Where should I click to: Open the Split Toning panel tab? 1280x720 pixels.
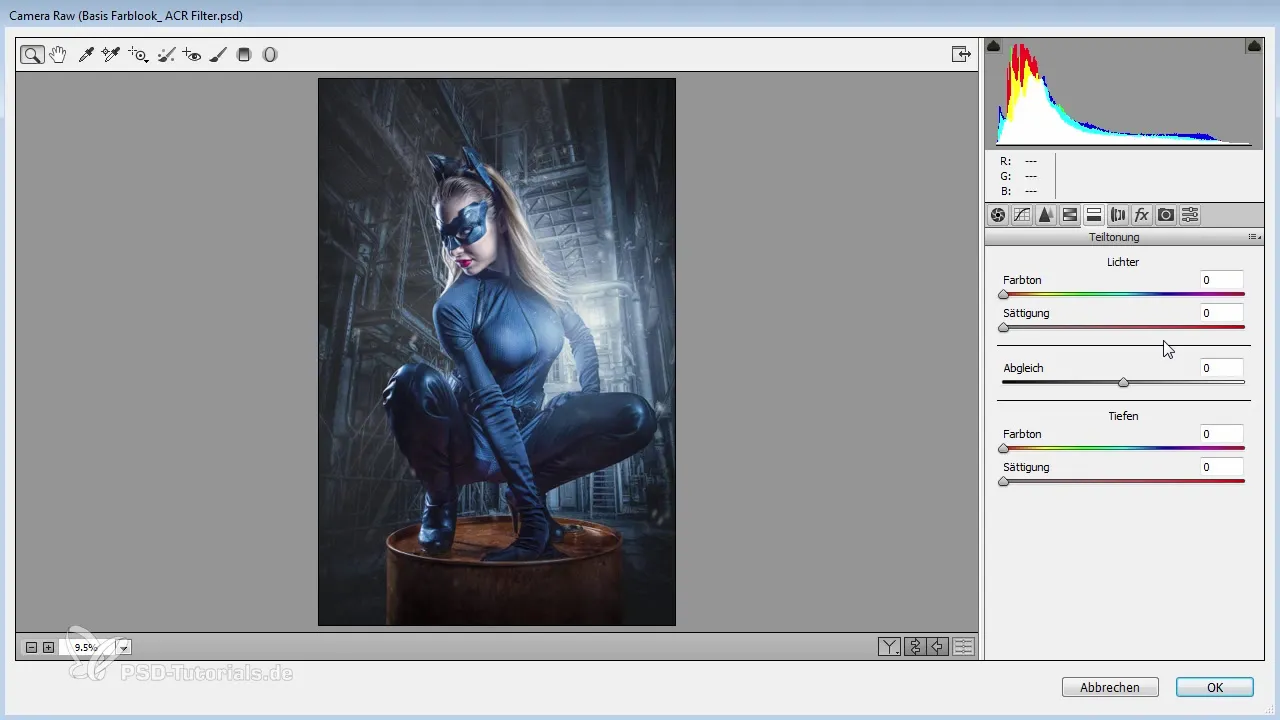coord(1093,215)
